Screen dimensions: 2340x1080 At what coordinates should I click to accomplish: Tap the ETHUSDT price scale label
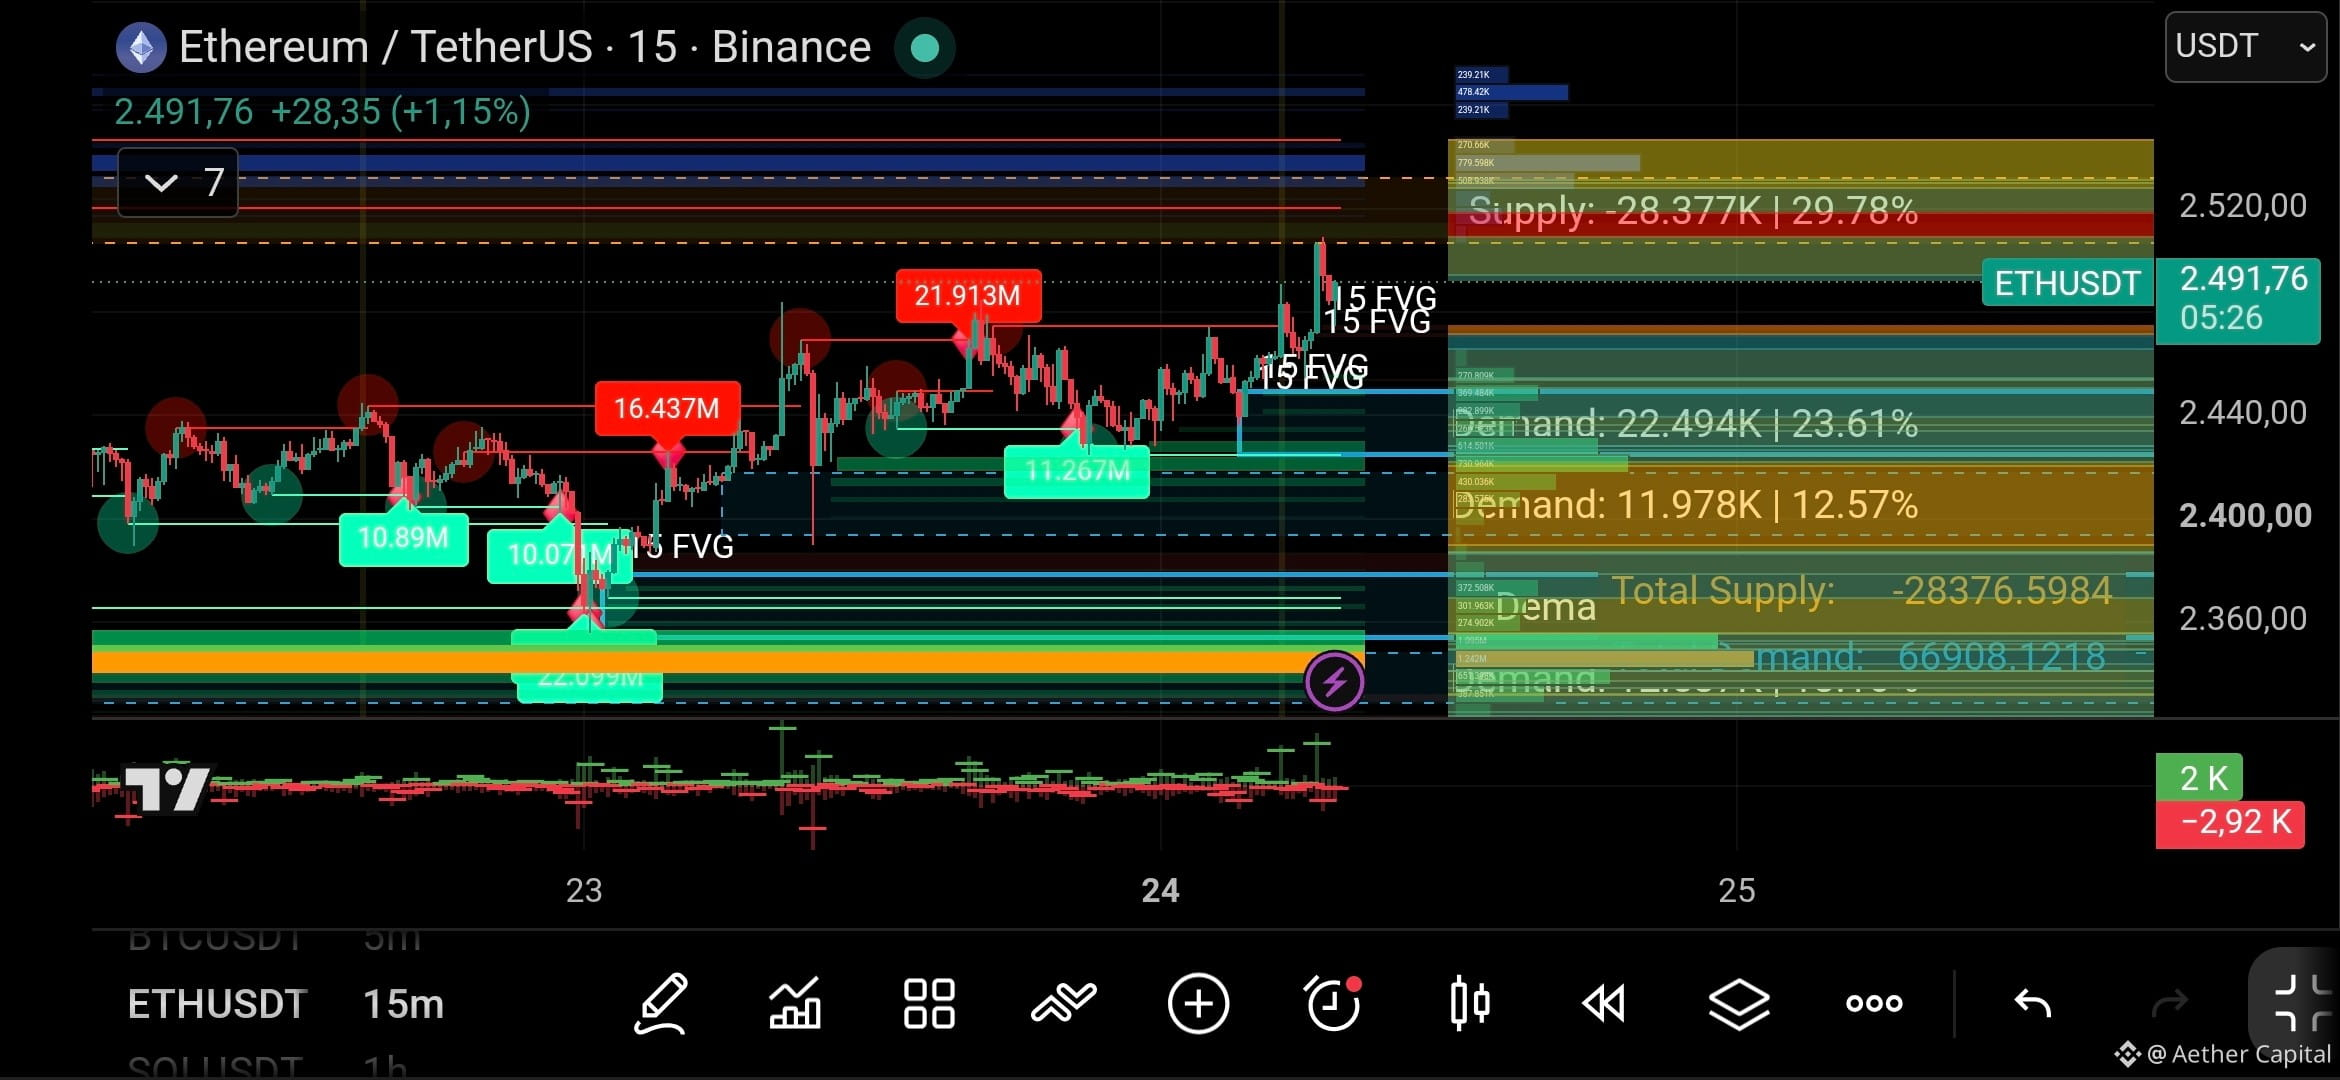[2067, 283]
